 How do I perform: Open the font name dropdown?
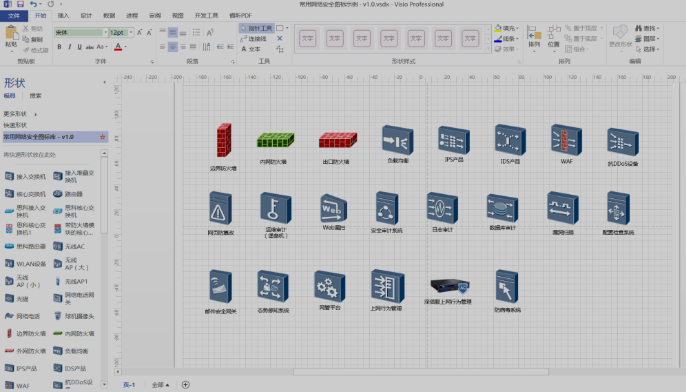tap(105, 32)
